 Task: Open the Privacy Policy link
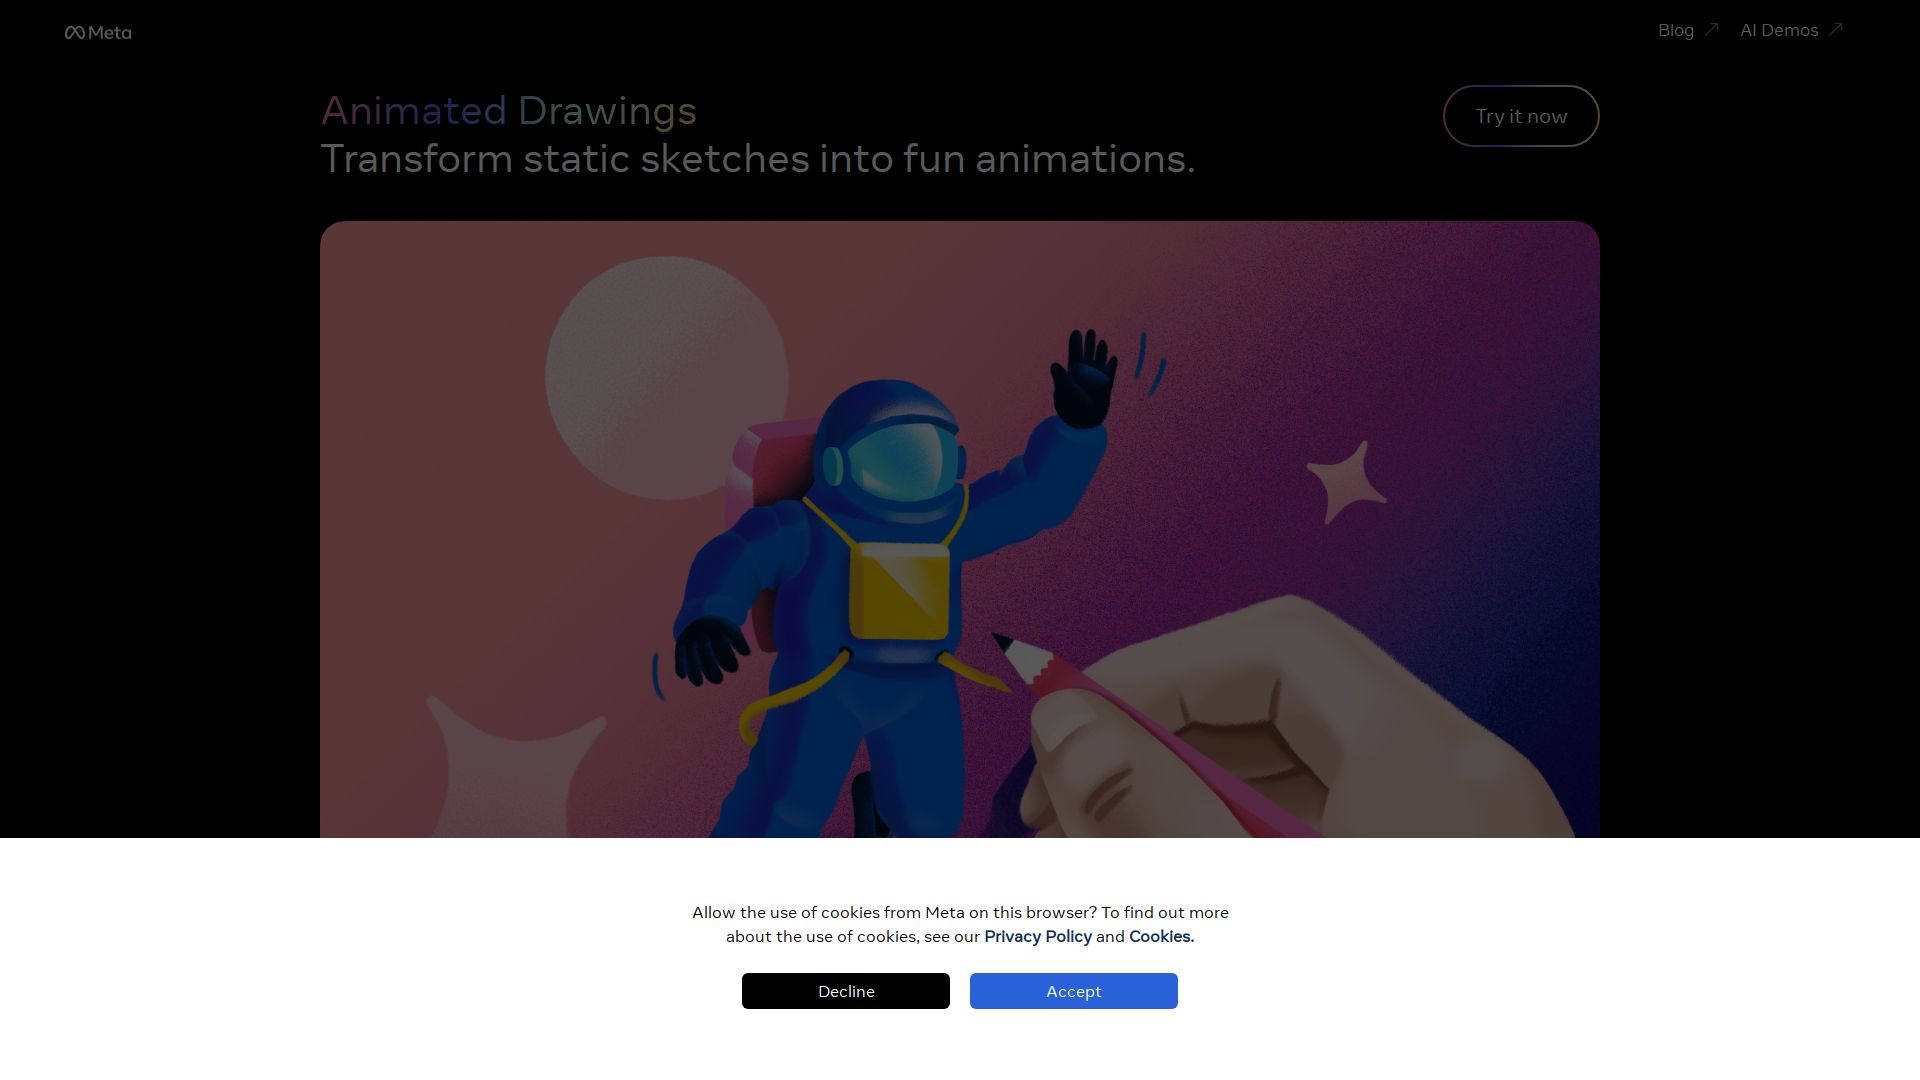[1038, 937]
